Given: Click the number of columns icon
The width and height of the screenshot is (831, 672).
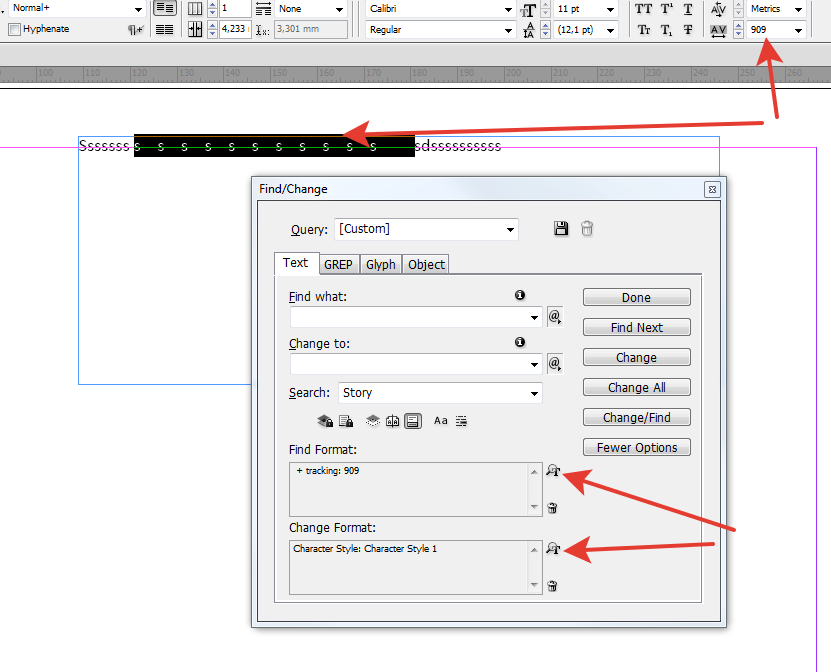Looking at the screenshot, I should (x=195, y=8).
